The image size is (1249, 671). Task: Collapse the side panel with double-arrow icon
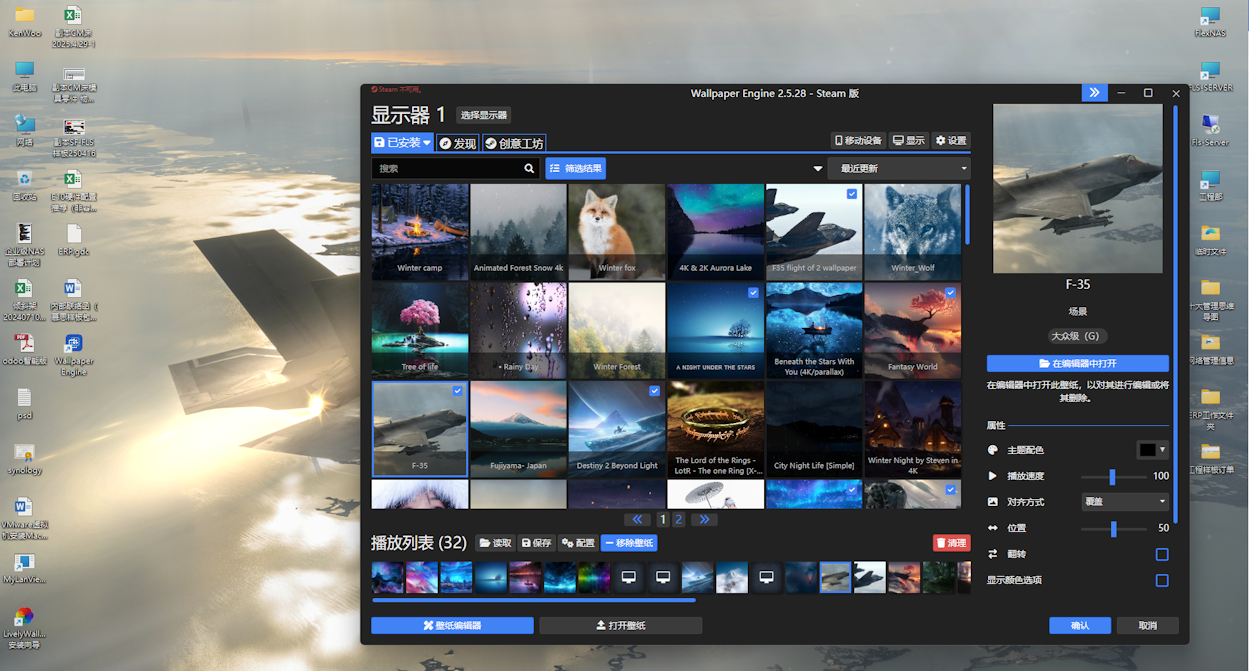tap(1094, 93)
